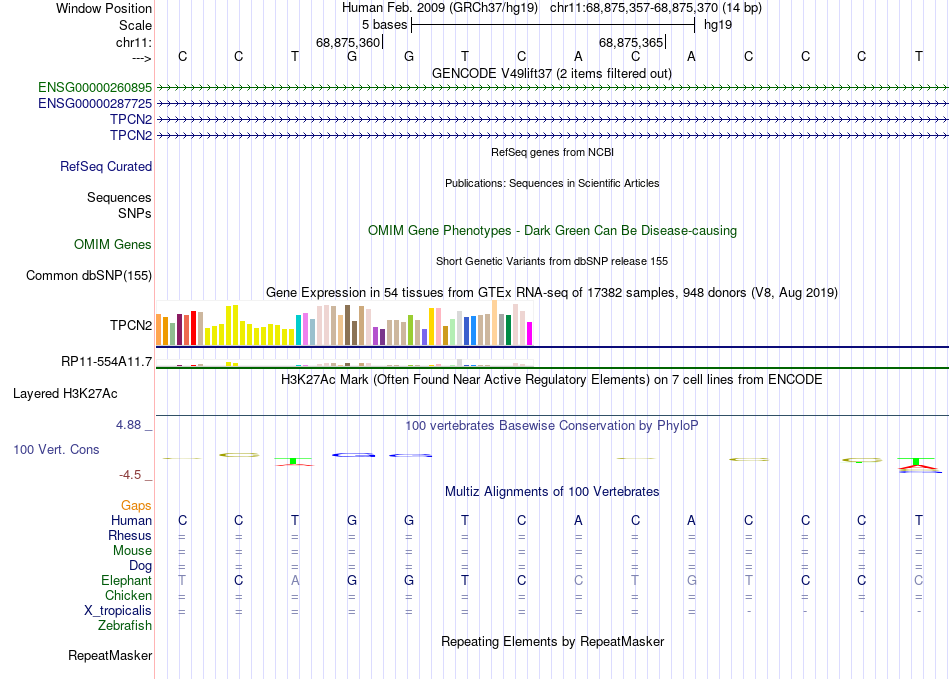Screen dimensions: 950x679
Task: Click the Layered H3K27Ac track label
Action: [x=65, y=394]
